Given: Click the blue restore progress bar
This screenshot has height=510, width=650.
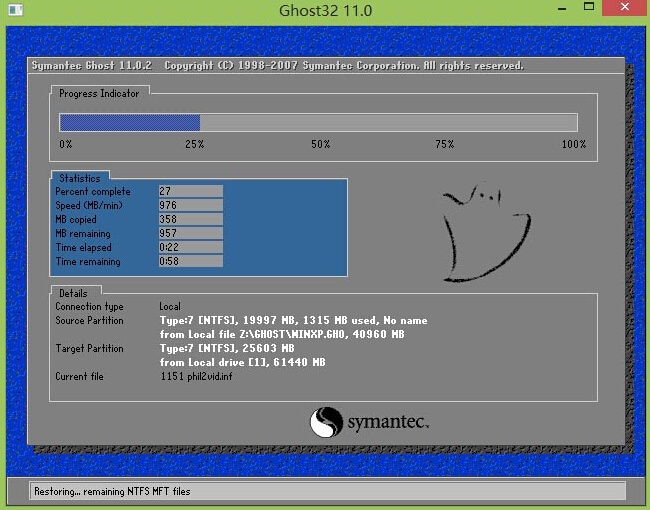Looking at the screenshot, I should (x=318, y=123).
